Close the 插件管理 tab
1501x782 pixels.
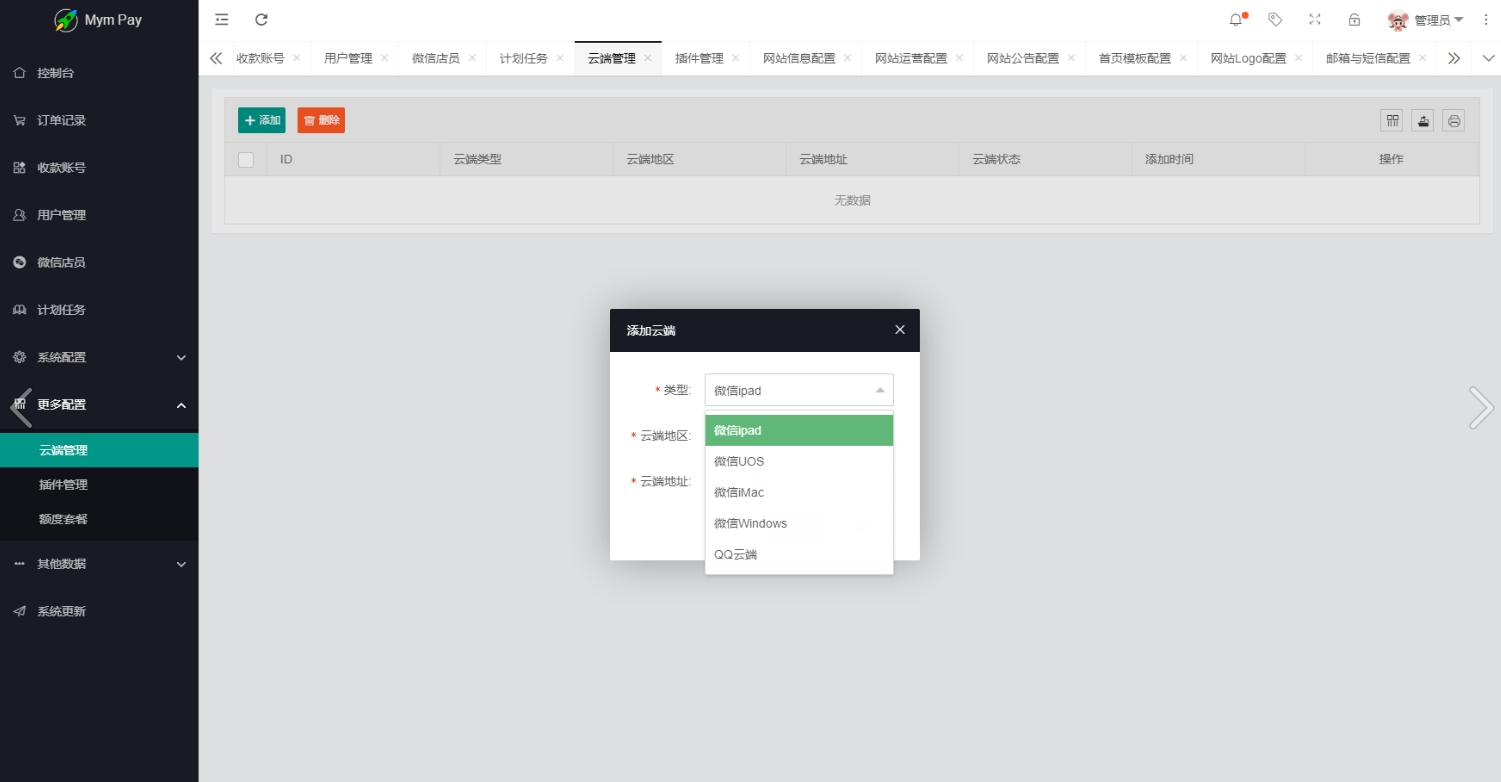point(736,58)
